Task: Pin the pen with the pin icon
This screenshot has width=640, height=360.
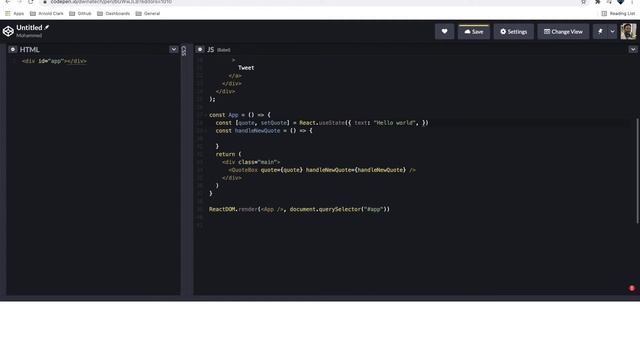Action: (x=600, y=31)
